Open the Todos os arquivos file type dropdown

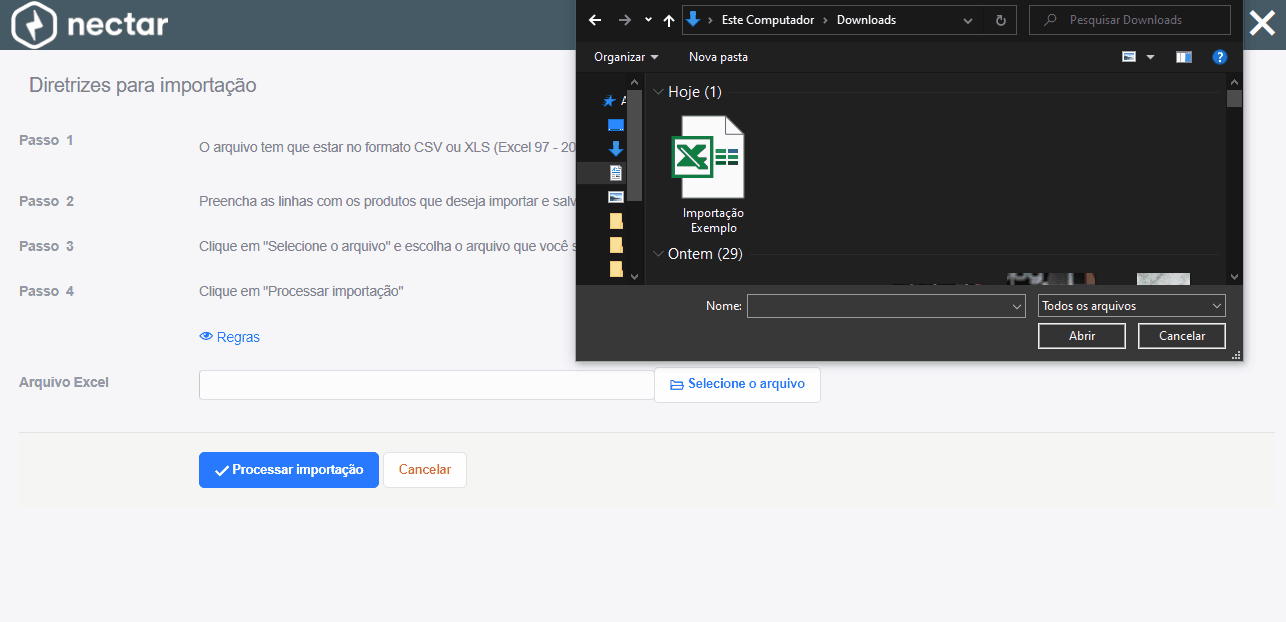[x=1132, y=306]
